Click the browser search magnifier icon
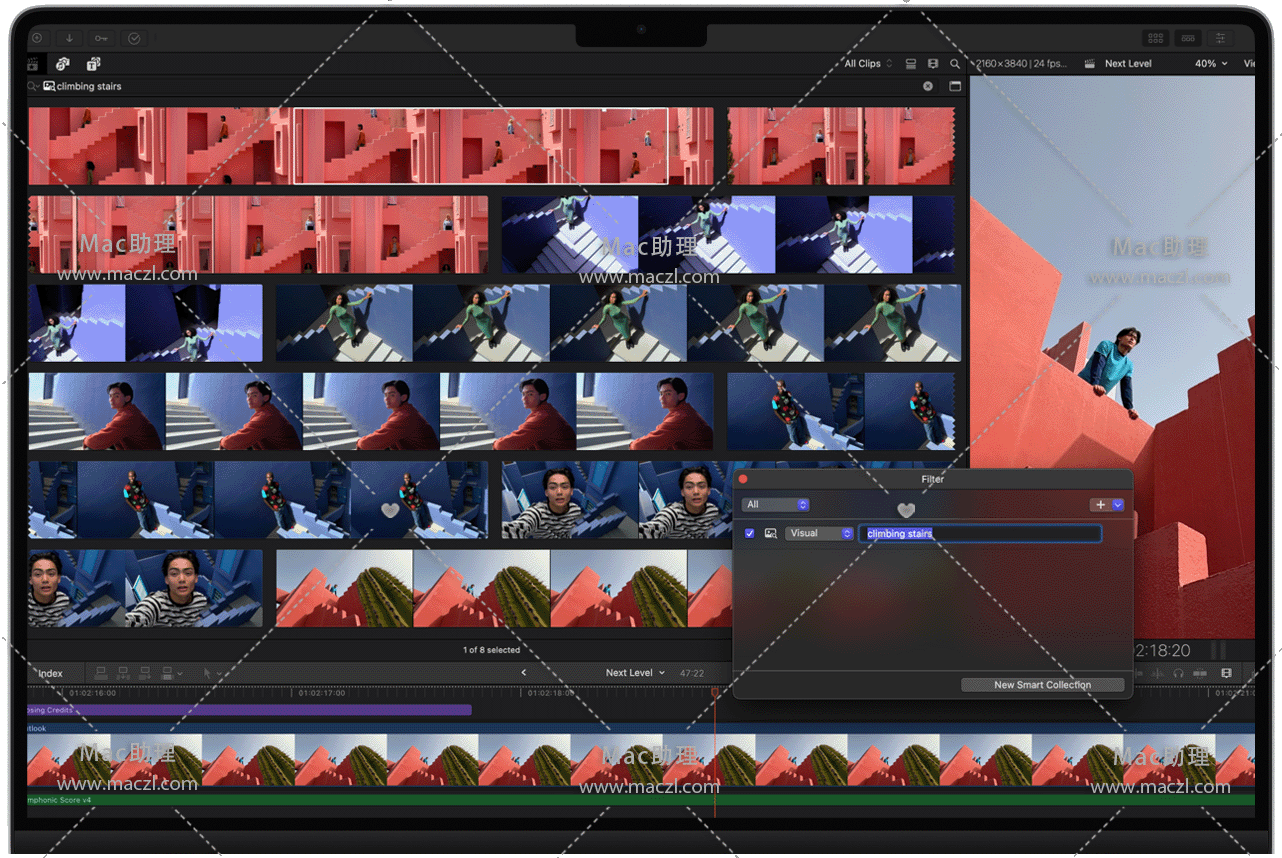Viewport: 1282px width, 858px height. (x=955, y=64)
